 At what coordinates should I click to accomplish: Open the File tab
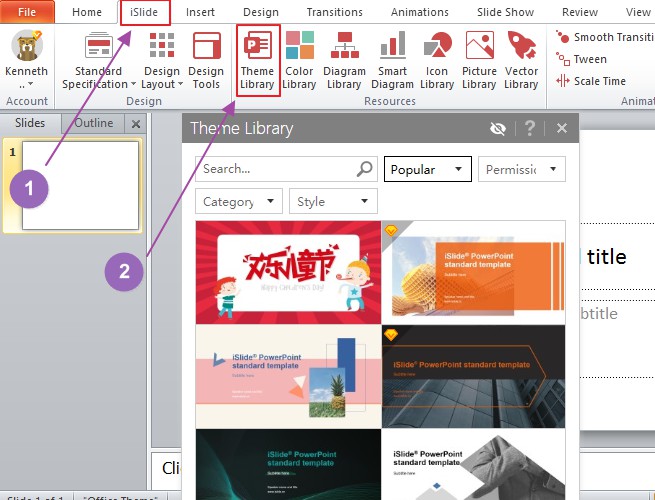27,12
